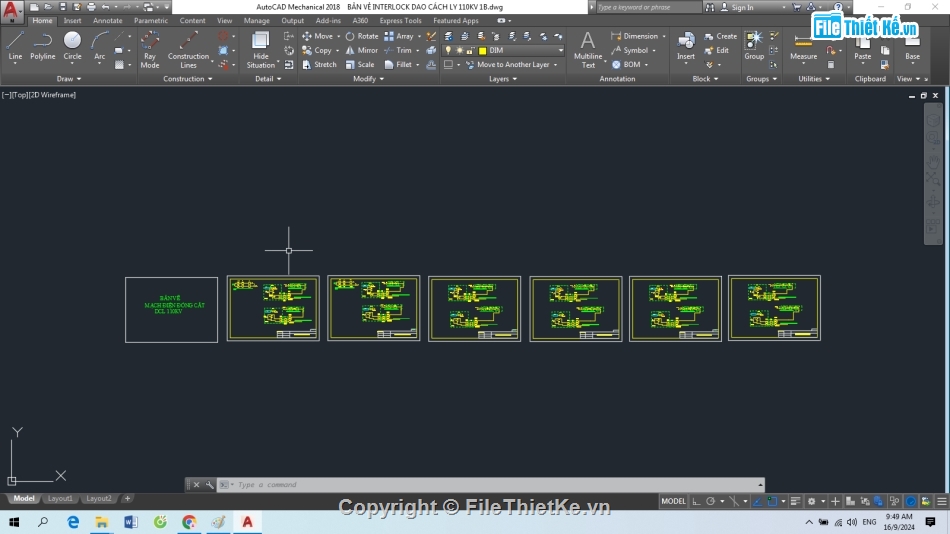Toggle DIM layer bulb on/off icon
Screen dimensions: 950x534
tap(448, 50)
